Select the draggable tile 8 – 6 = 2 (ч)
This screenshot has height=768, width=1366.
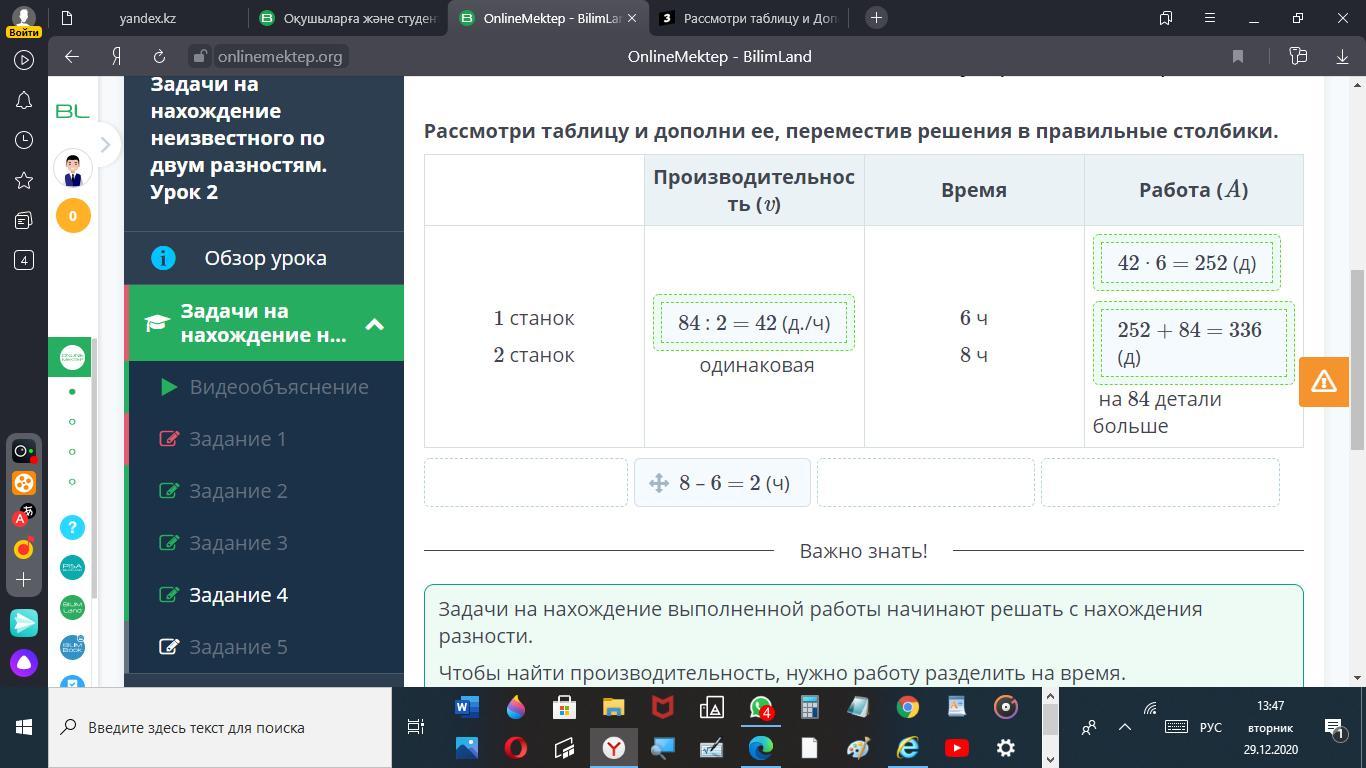722,483
